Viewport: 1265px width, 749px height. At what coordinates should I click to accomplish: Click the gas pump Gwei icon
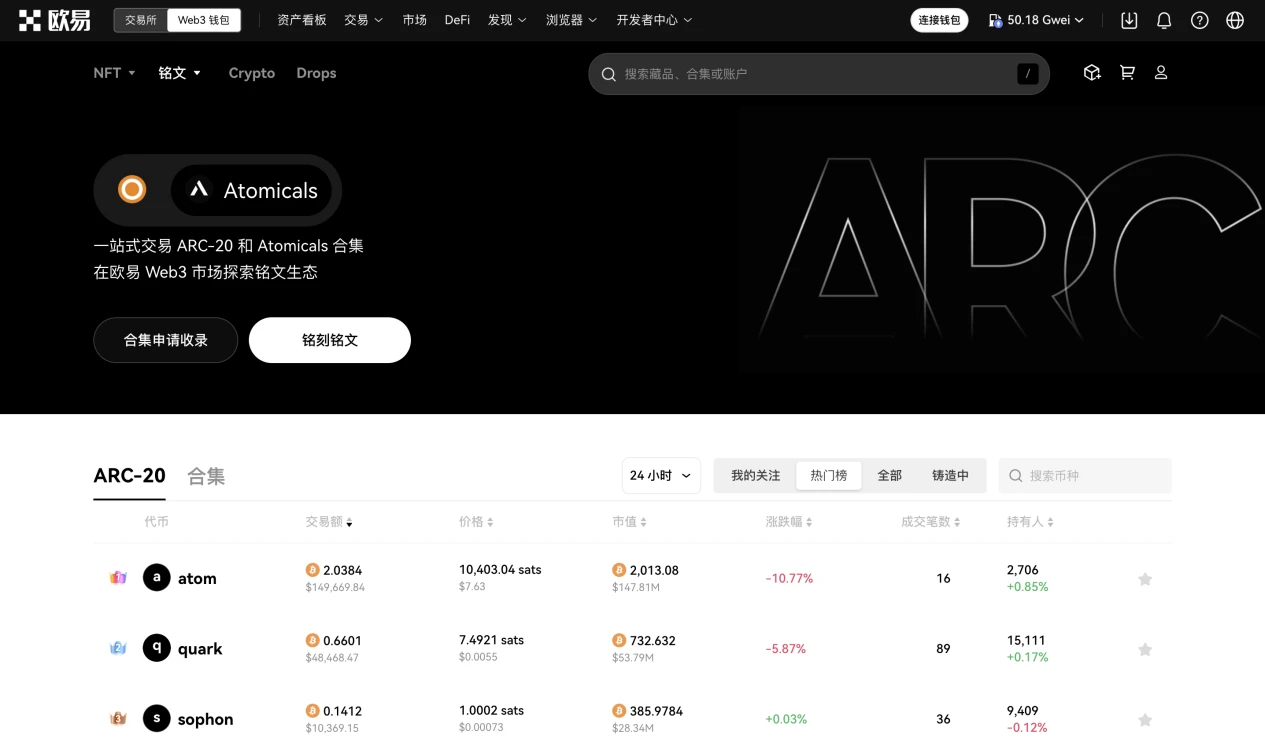coord(996,20)
